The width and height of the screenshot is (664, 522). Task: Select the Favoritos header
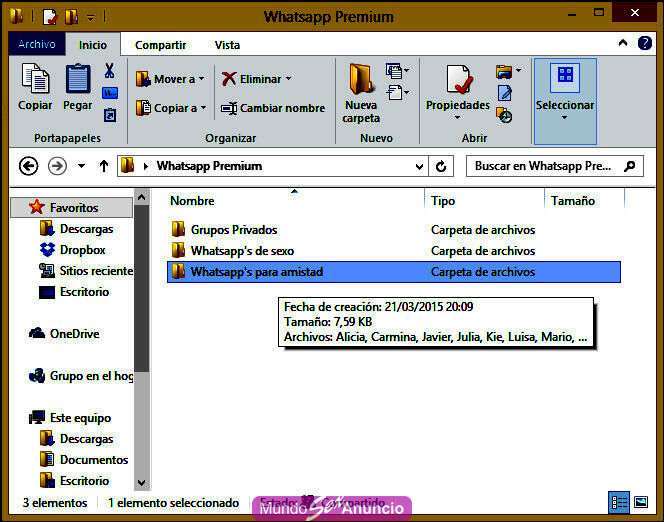click(x=71, y=207)
